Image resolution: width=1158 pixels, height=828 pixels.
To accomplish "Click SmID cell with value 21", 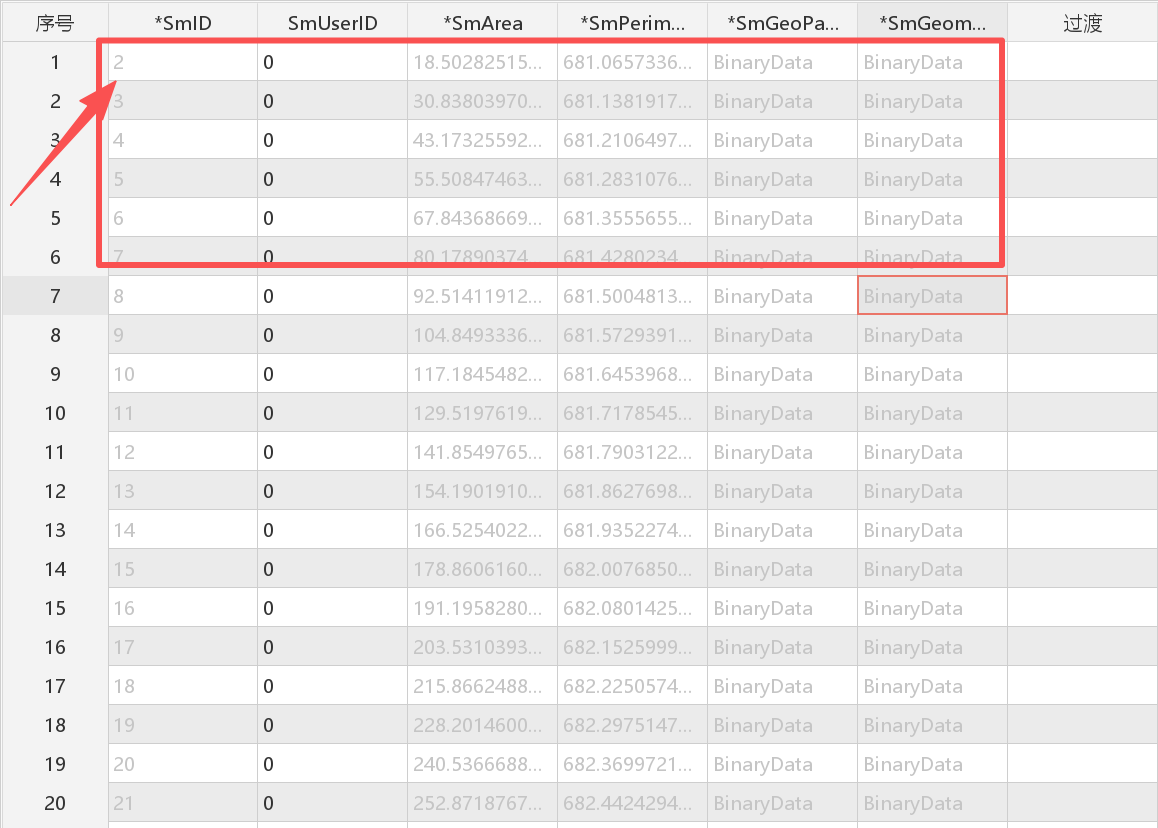I will (x=182, y=803).
